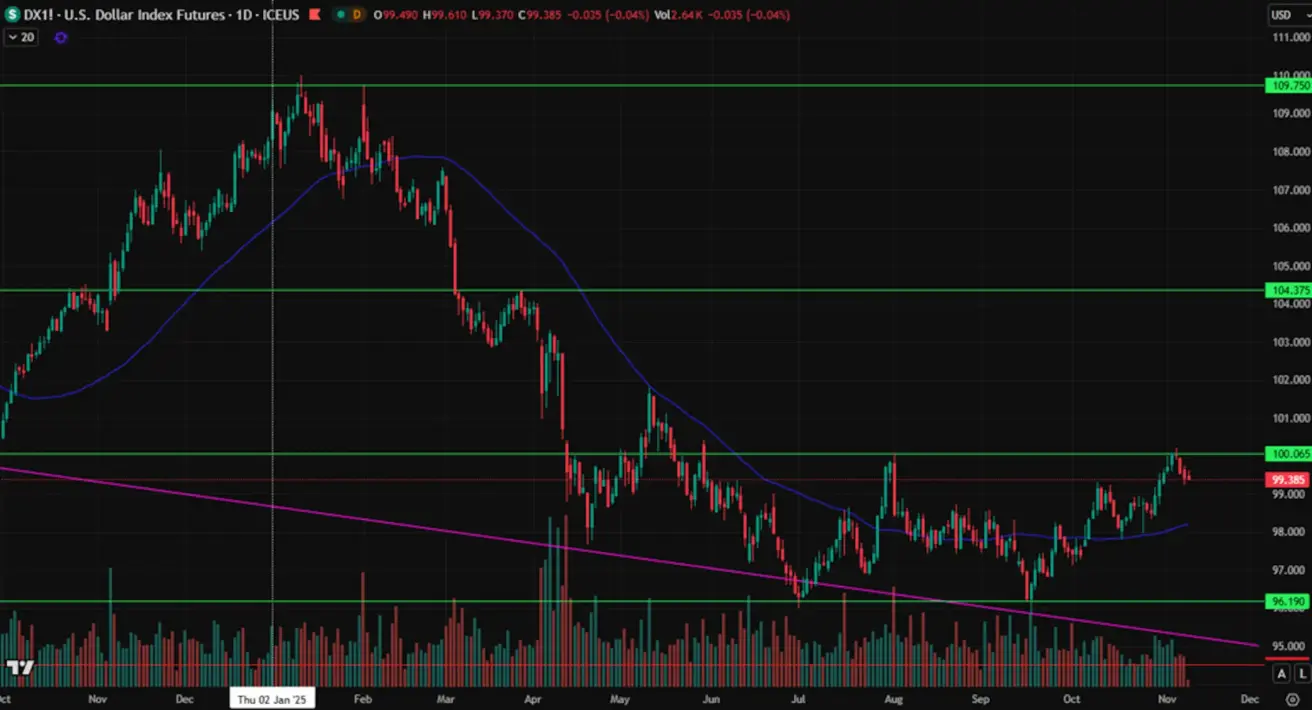Viewport: 1312px width, 710px height.
Task: Click the Thu 02 Jan '25 date marker
Action: pyautogui.click(x=273, y=699)
